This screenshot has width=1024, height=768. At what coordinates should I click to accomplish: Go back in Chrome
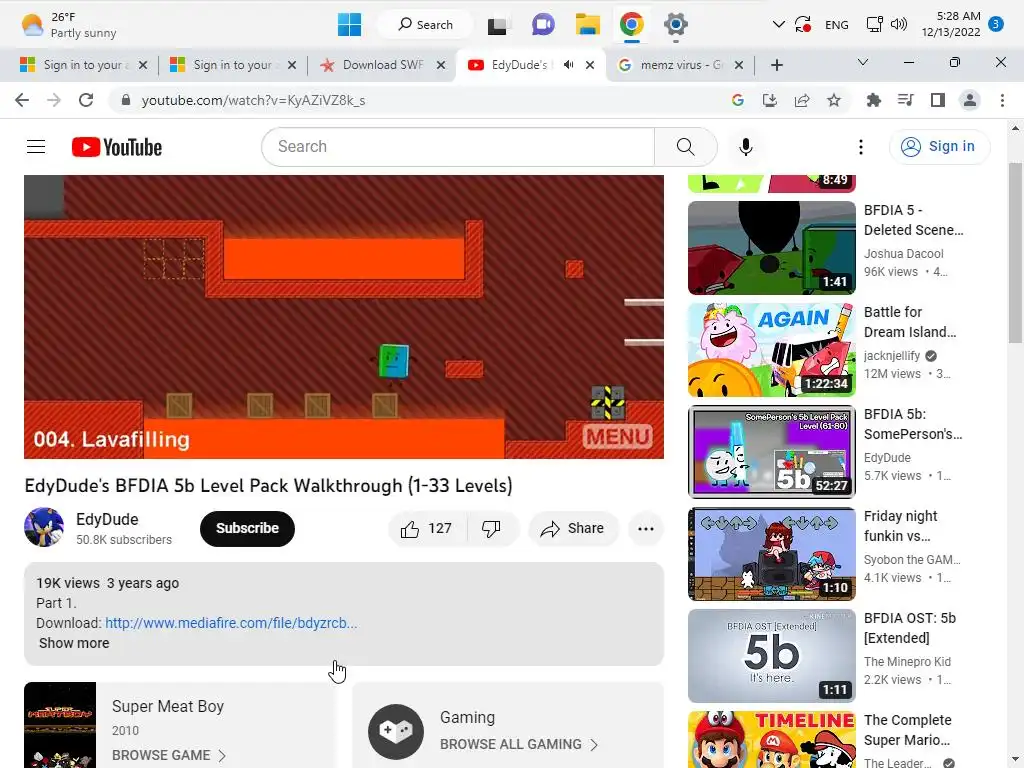22,100
